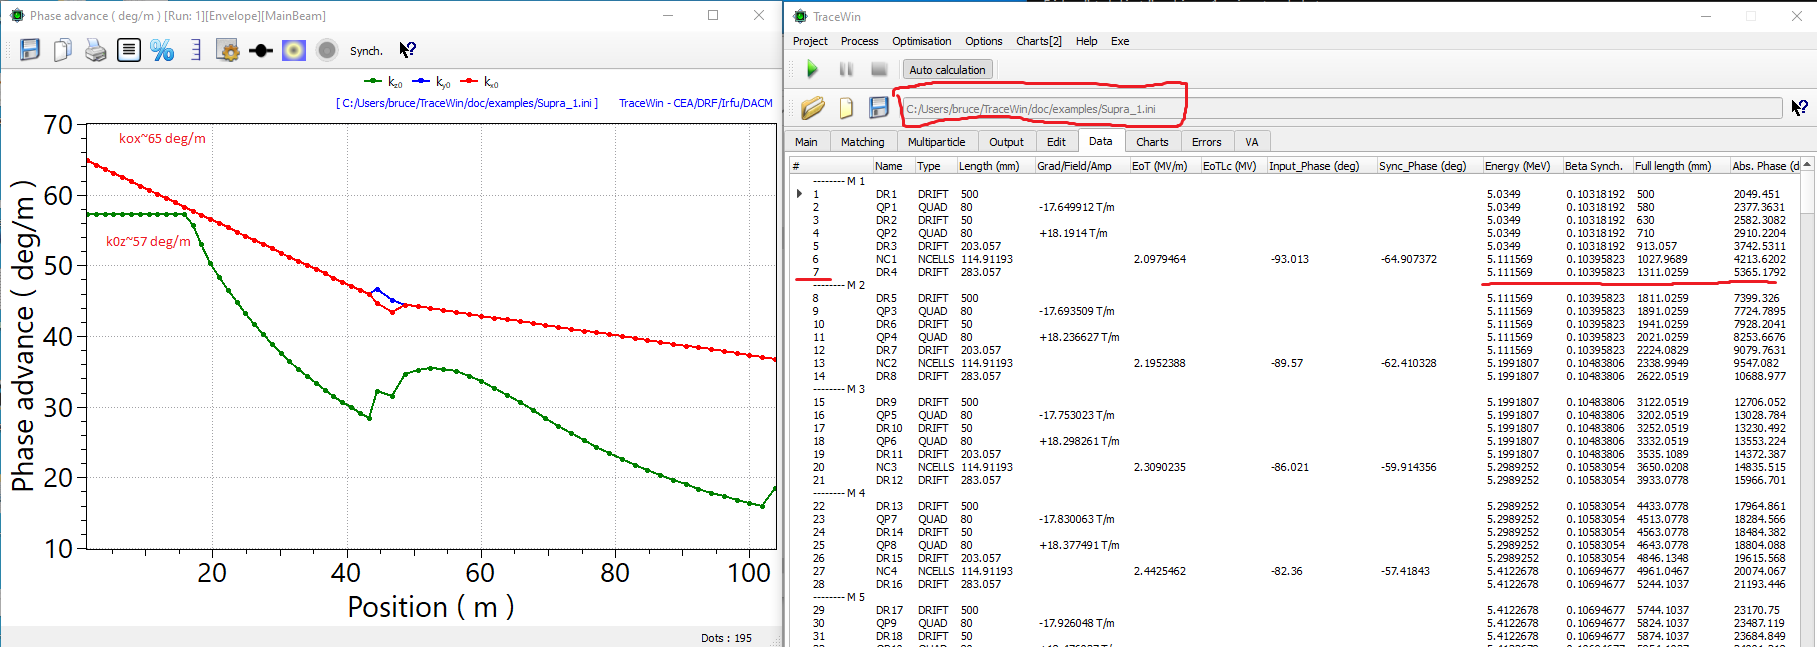Image resolution: width=1817 pixels, height=647 pixels.
Task: Open the Optimisation menu
Action: [x=921, y=41]
